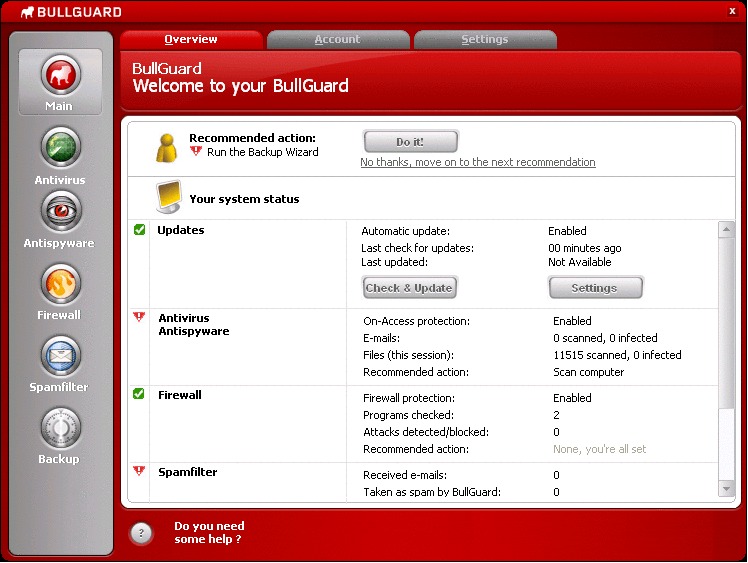The image size is (748, 563).
Task: Click the Firewall protection: label
Action: pos(409,398)
